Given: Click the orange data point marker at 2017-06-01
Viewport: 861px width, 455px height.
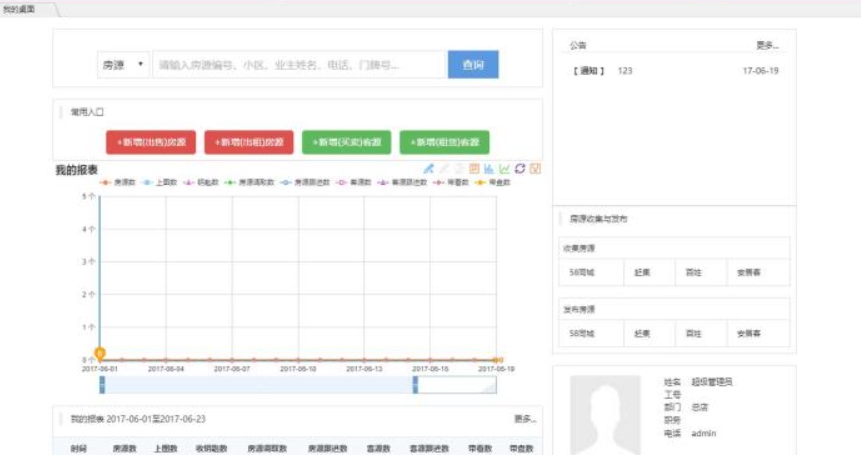Looking at the screenshot, I should (x=100, y=353).
